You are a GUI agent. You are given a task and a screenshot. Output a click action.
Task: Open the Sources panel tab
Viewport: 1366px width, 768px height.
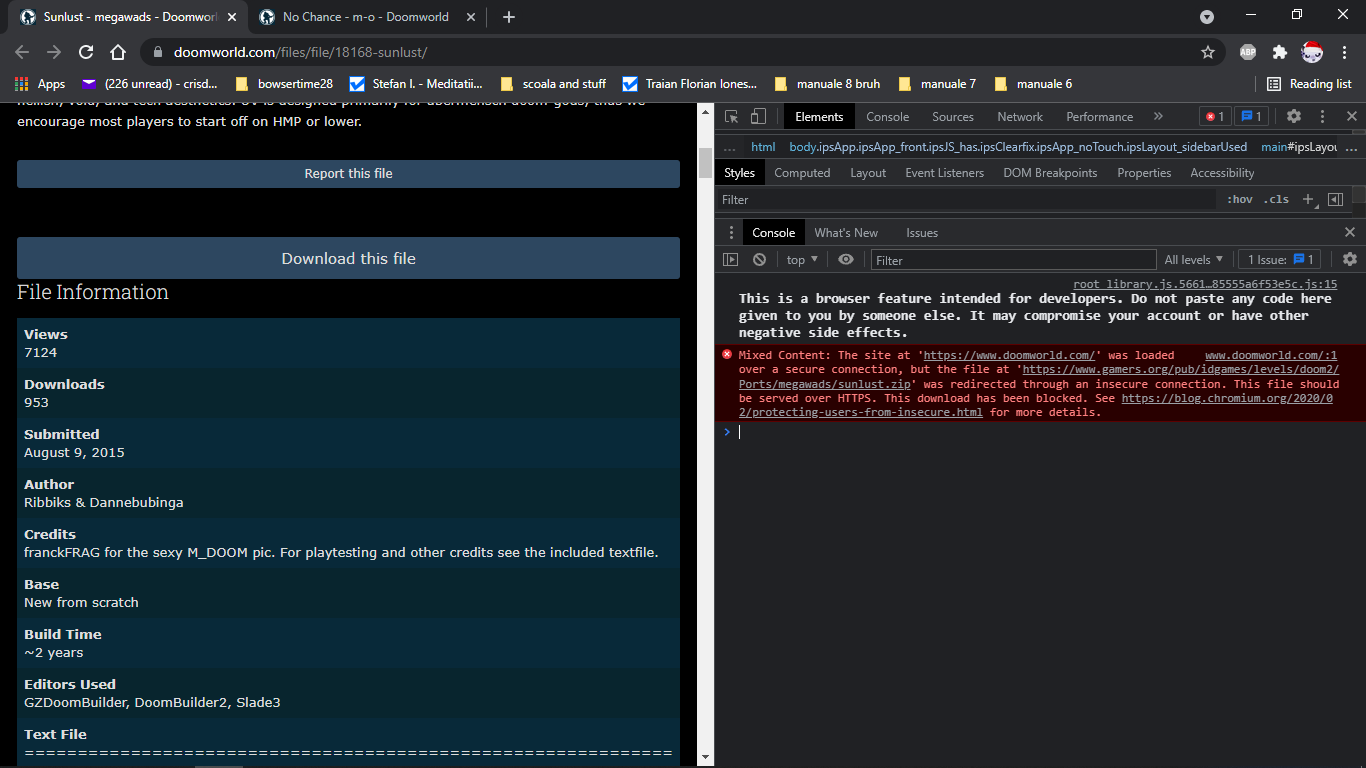coord(952,117)
